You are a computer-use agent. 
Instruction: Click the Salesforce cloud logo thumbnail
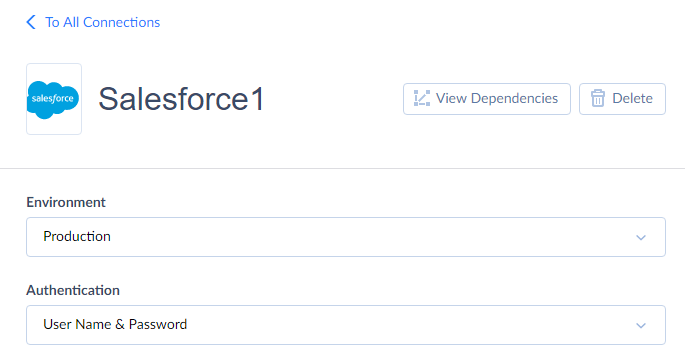(x=53, y=99)
